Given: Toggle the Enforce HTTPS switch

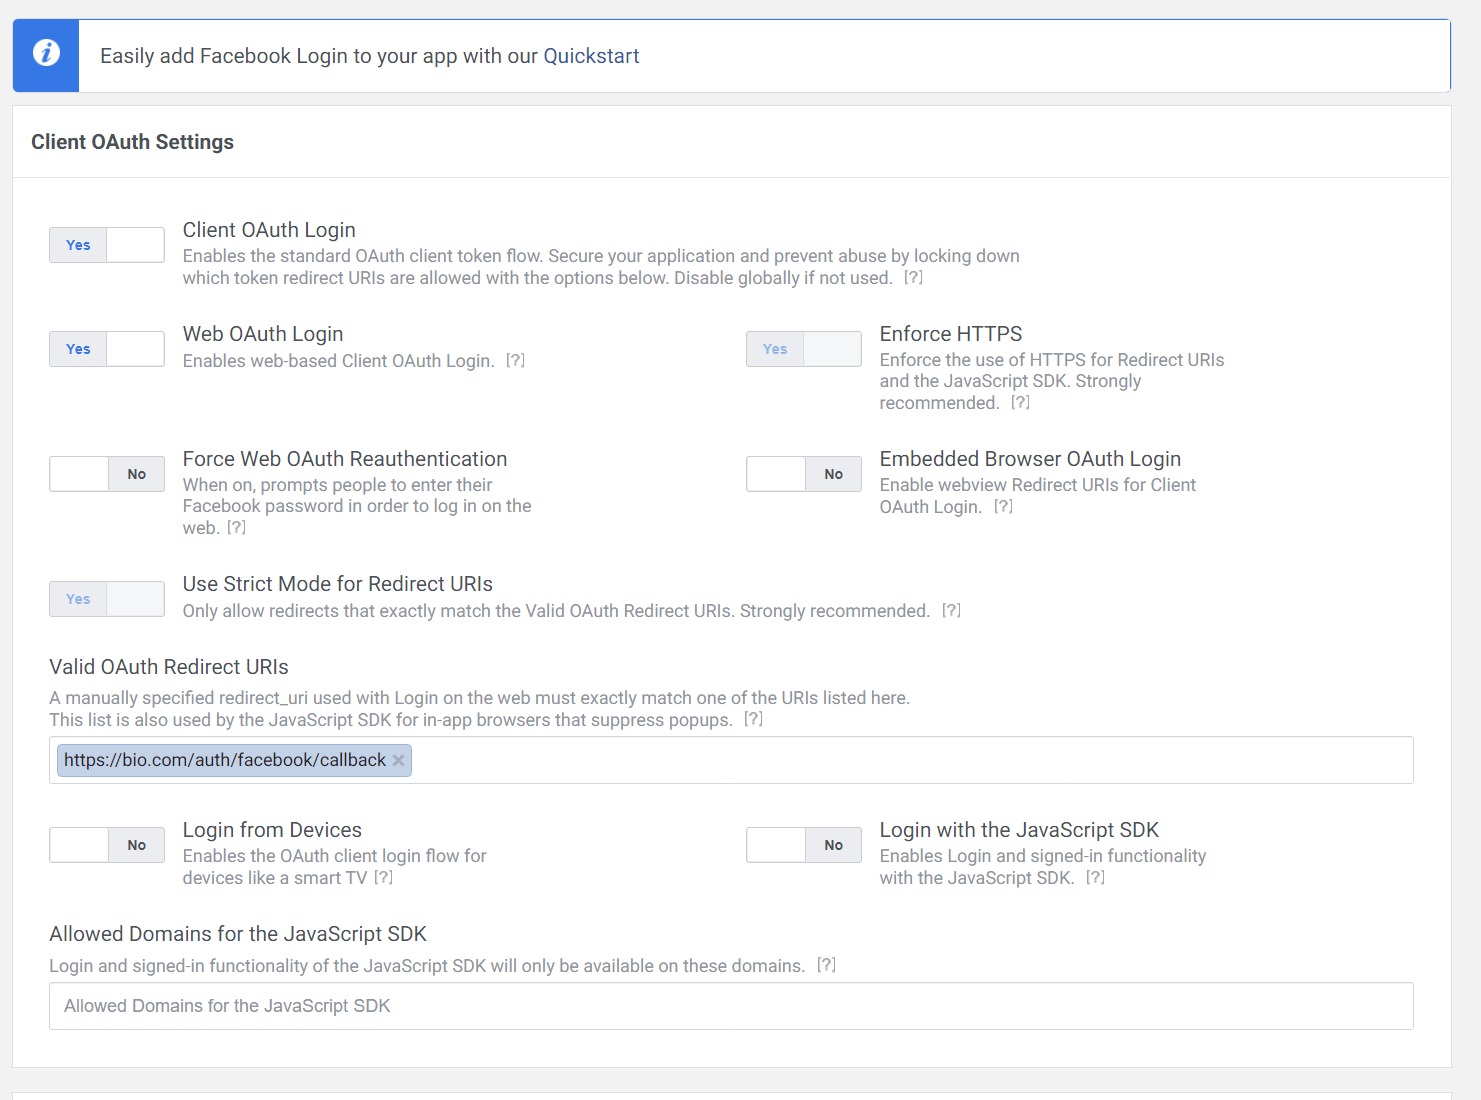Looking at the screenshot, I should [804, 349].
